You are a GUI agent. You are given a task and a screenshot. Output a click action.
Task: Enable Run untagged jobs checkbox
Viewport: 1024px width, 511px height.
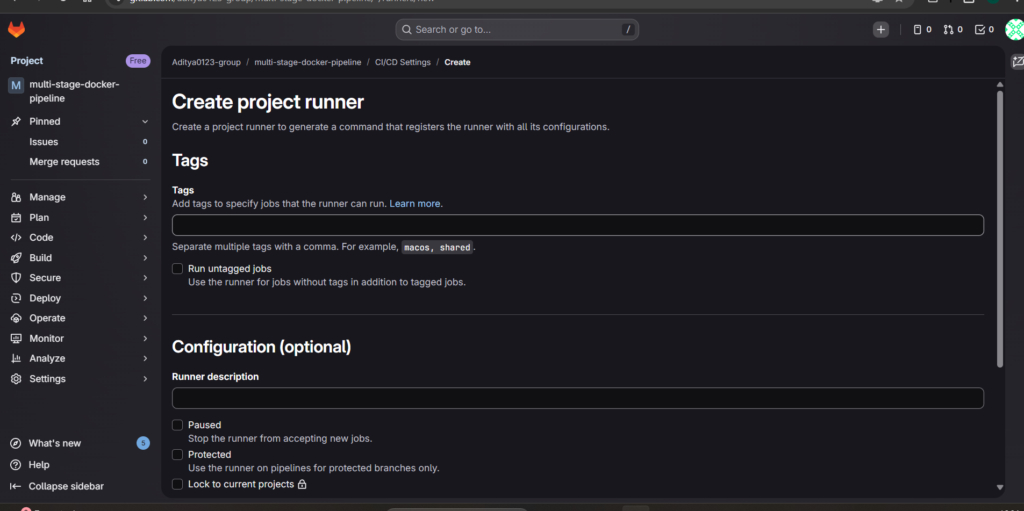click(x=177, y=269)
